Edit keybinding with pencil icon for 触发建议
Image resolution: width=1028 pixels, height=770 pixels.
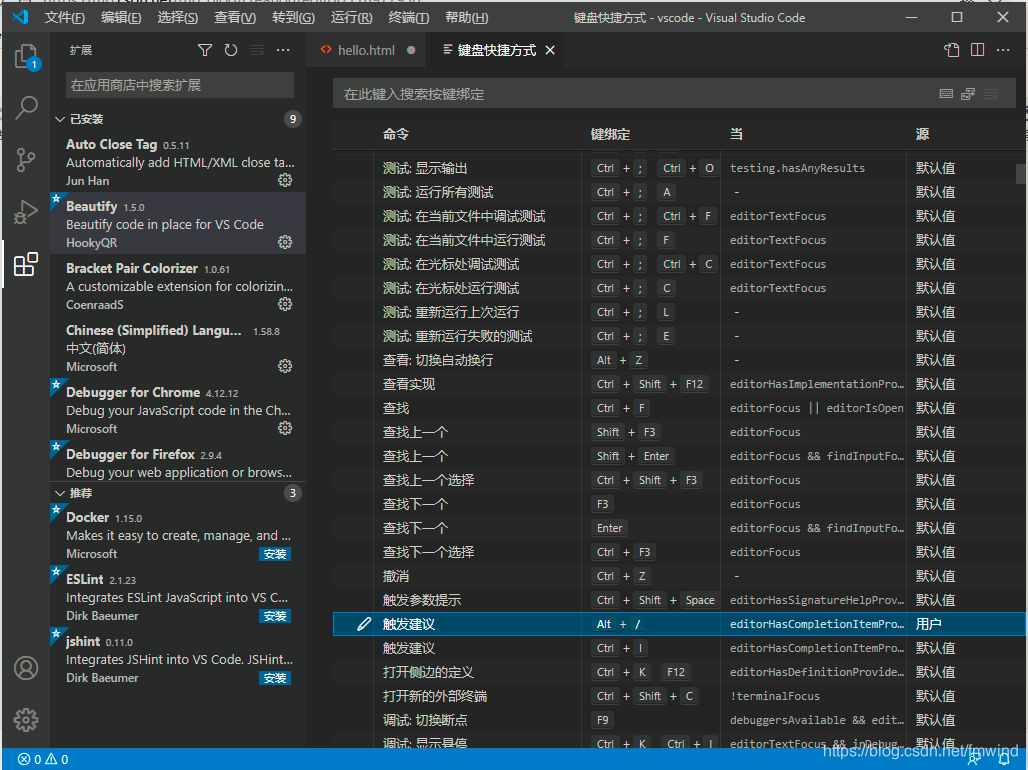364,624
